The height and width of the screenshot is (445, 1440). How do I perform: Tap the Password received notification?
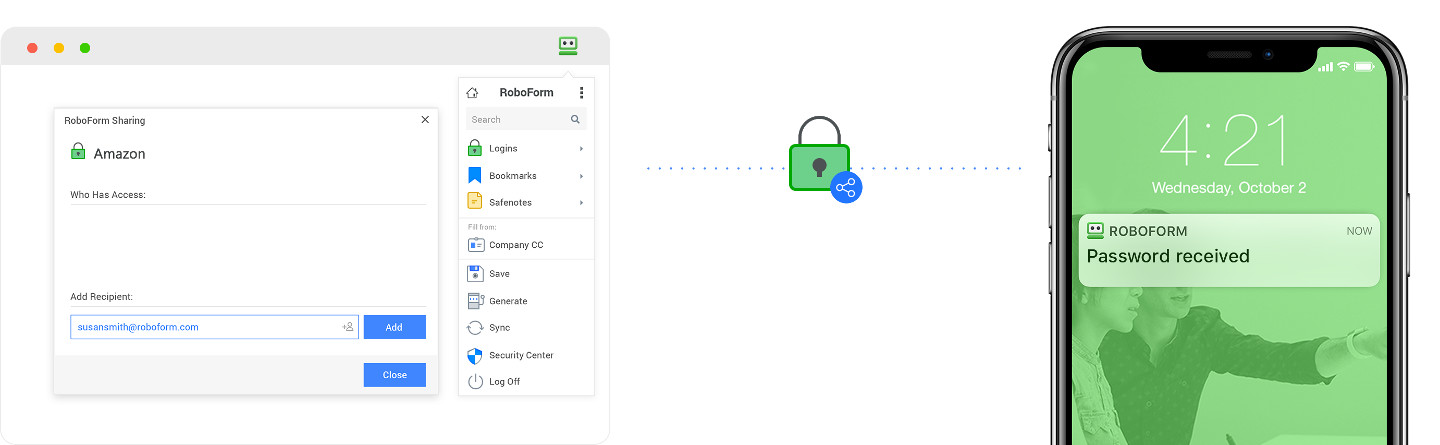click(1229, 250)
